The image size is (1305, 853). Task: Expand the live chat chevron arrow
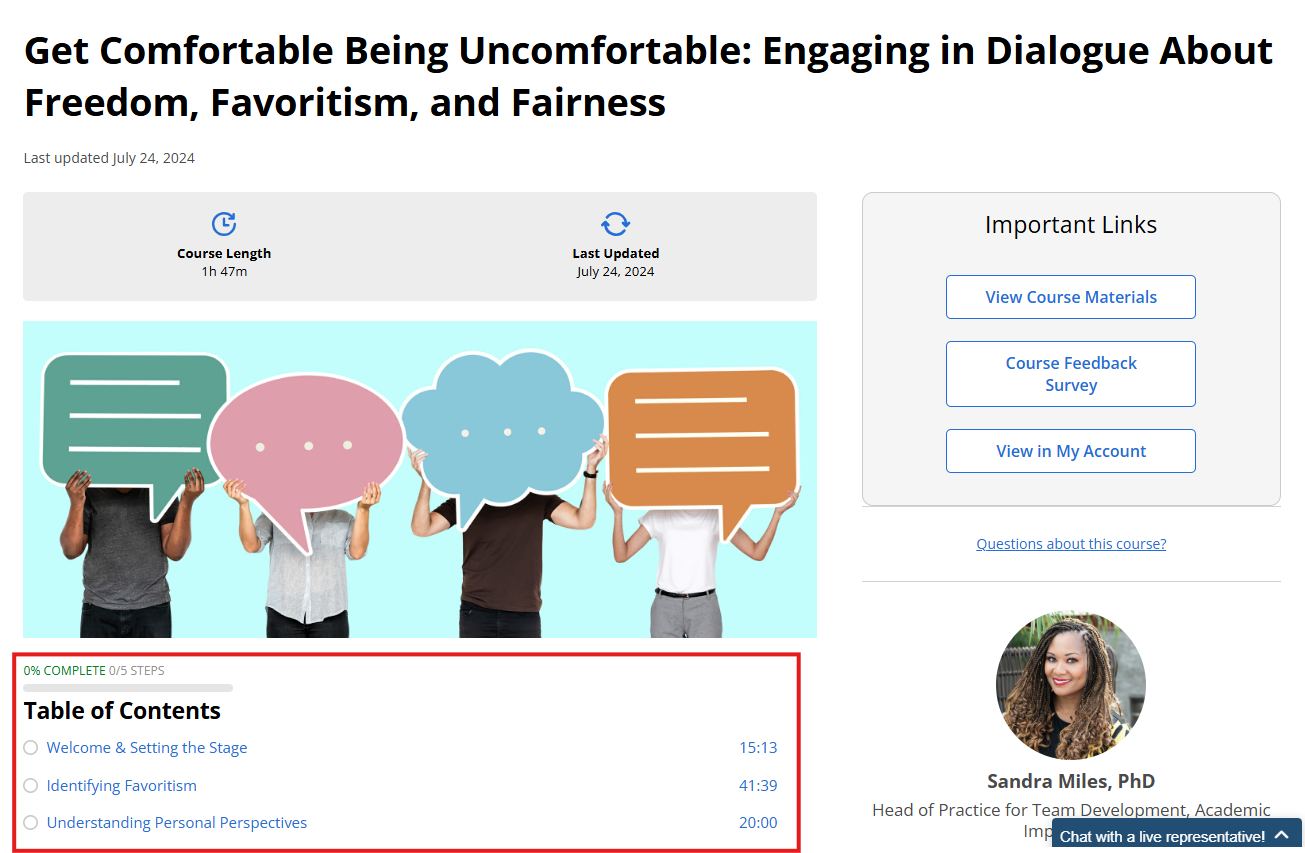pyautogui.click(x=1282, y=835)
